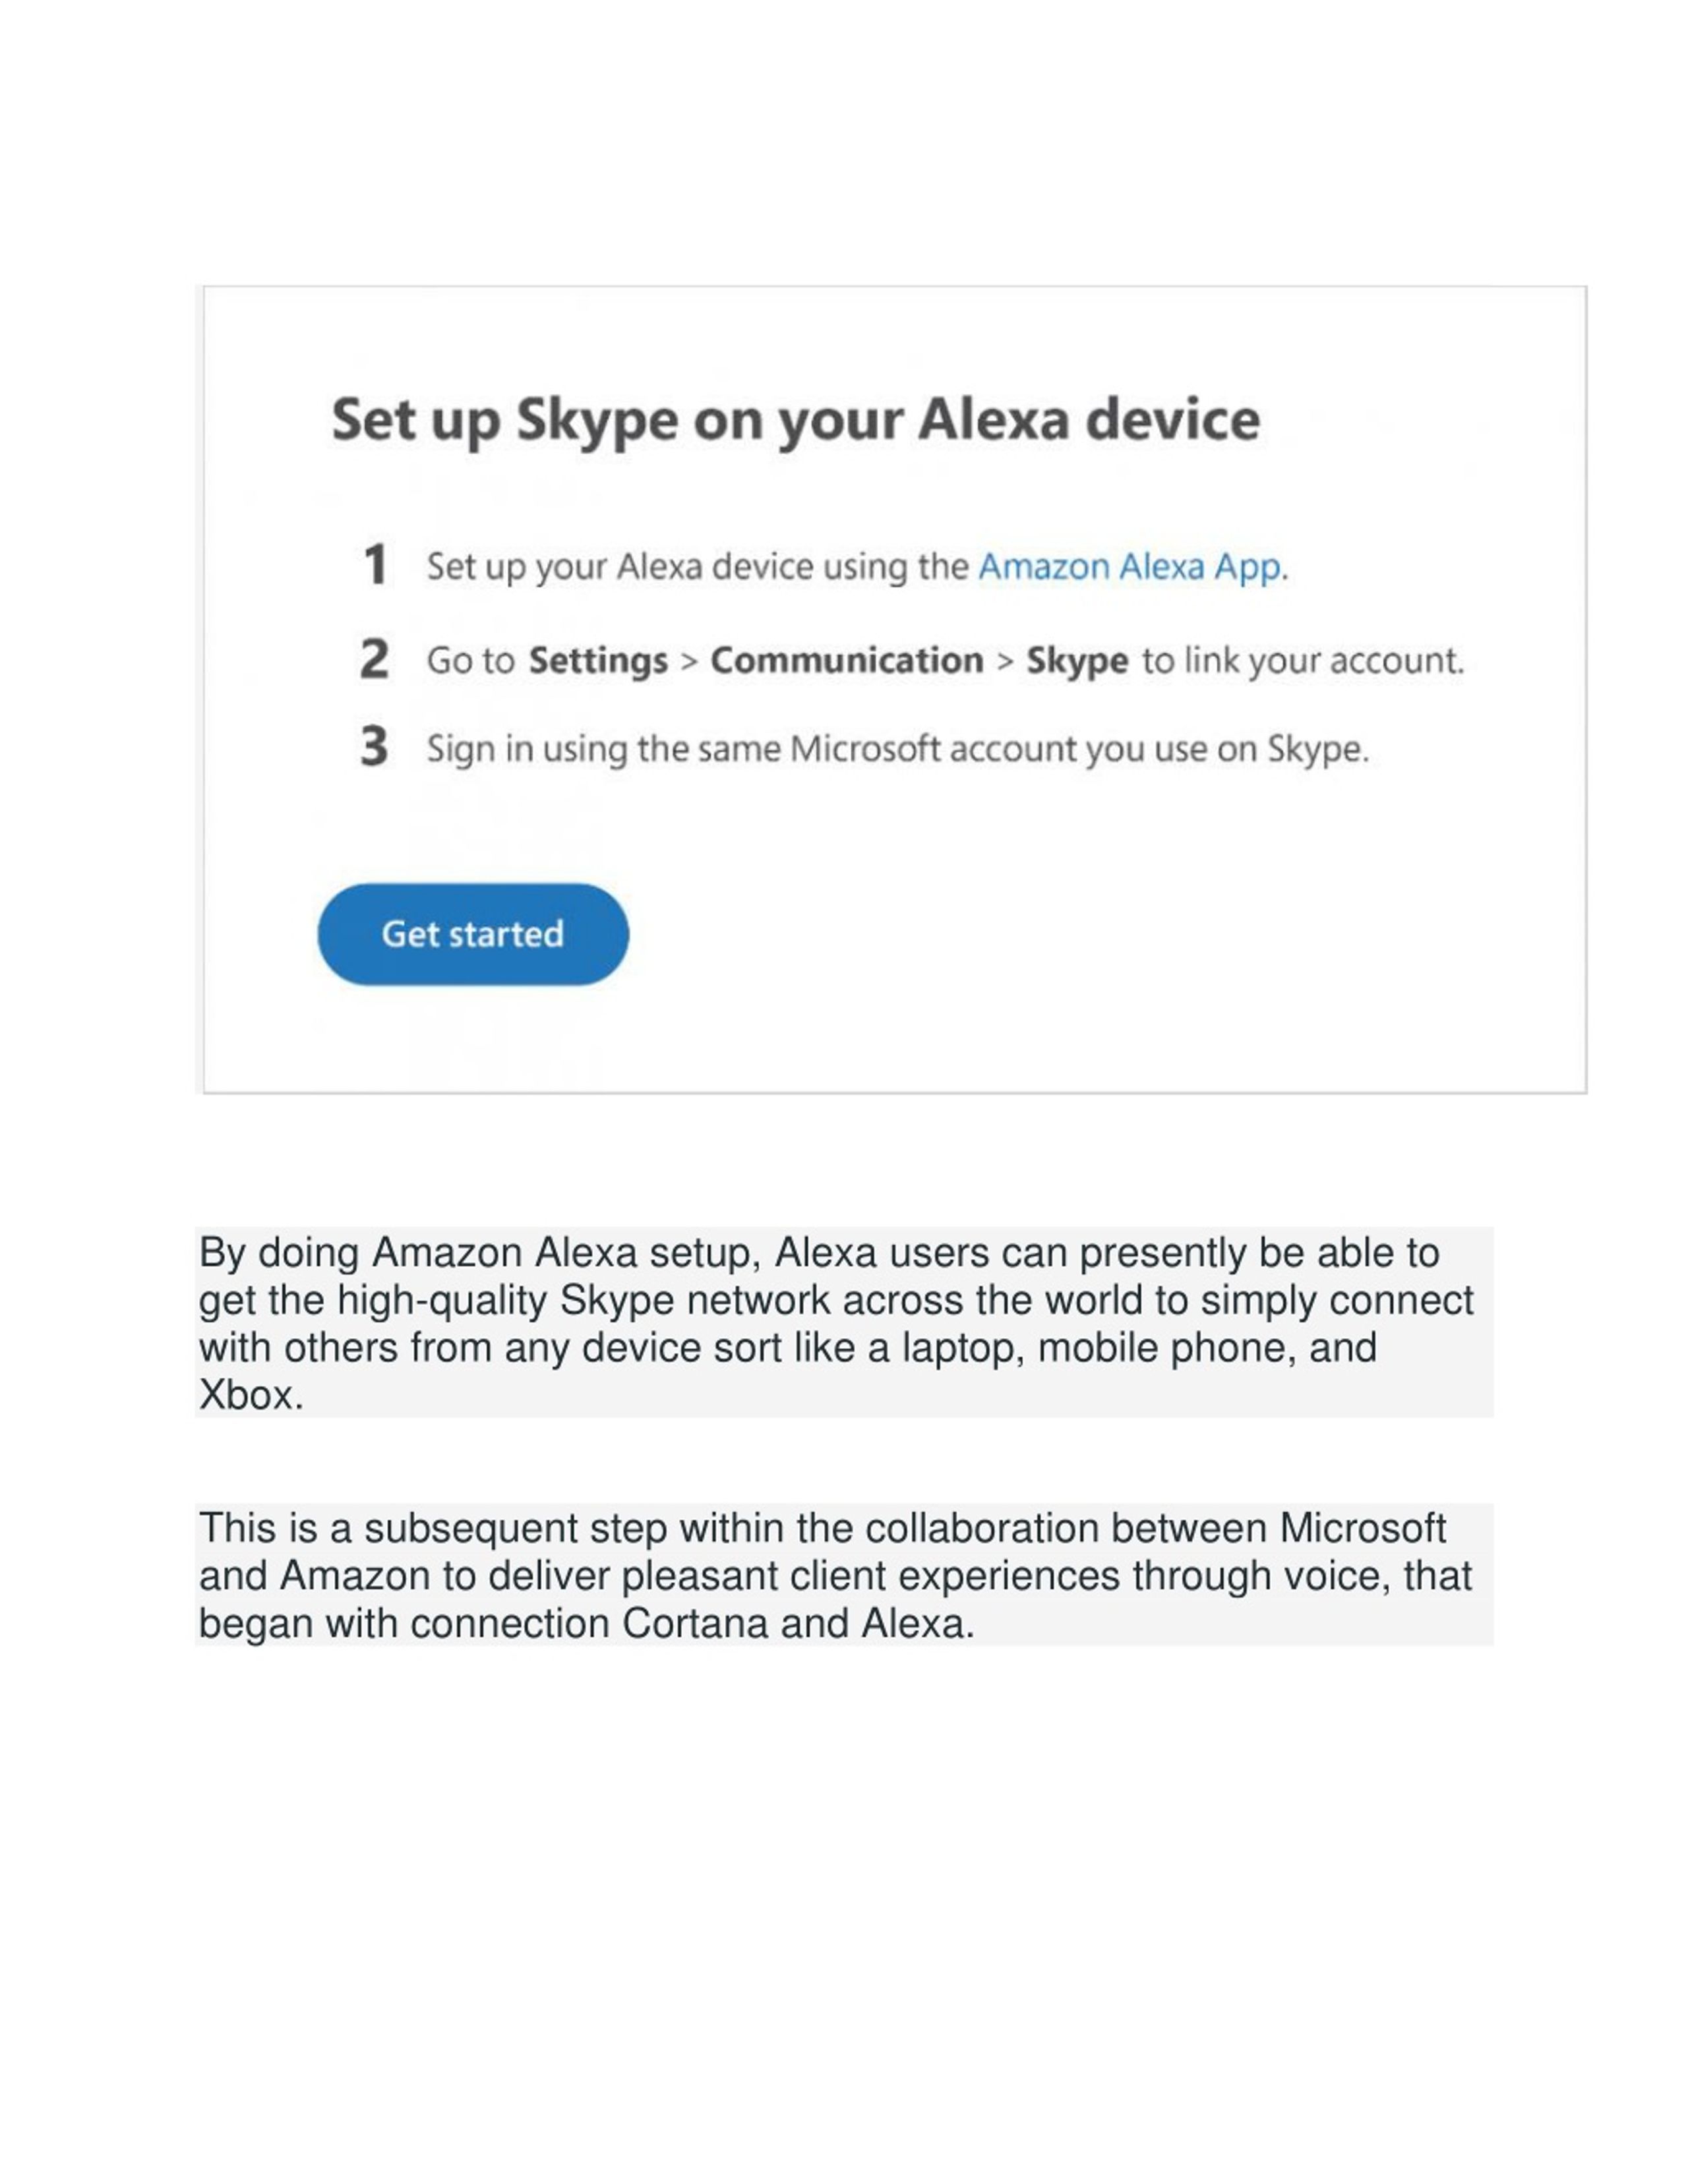
Task: Click the paragraph starting By doing Amazon Alexa setup
Action: pos(844,1322)
